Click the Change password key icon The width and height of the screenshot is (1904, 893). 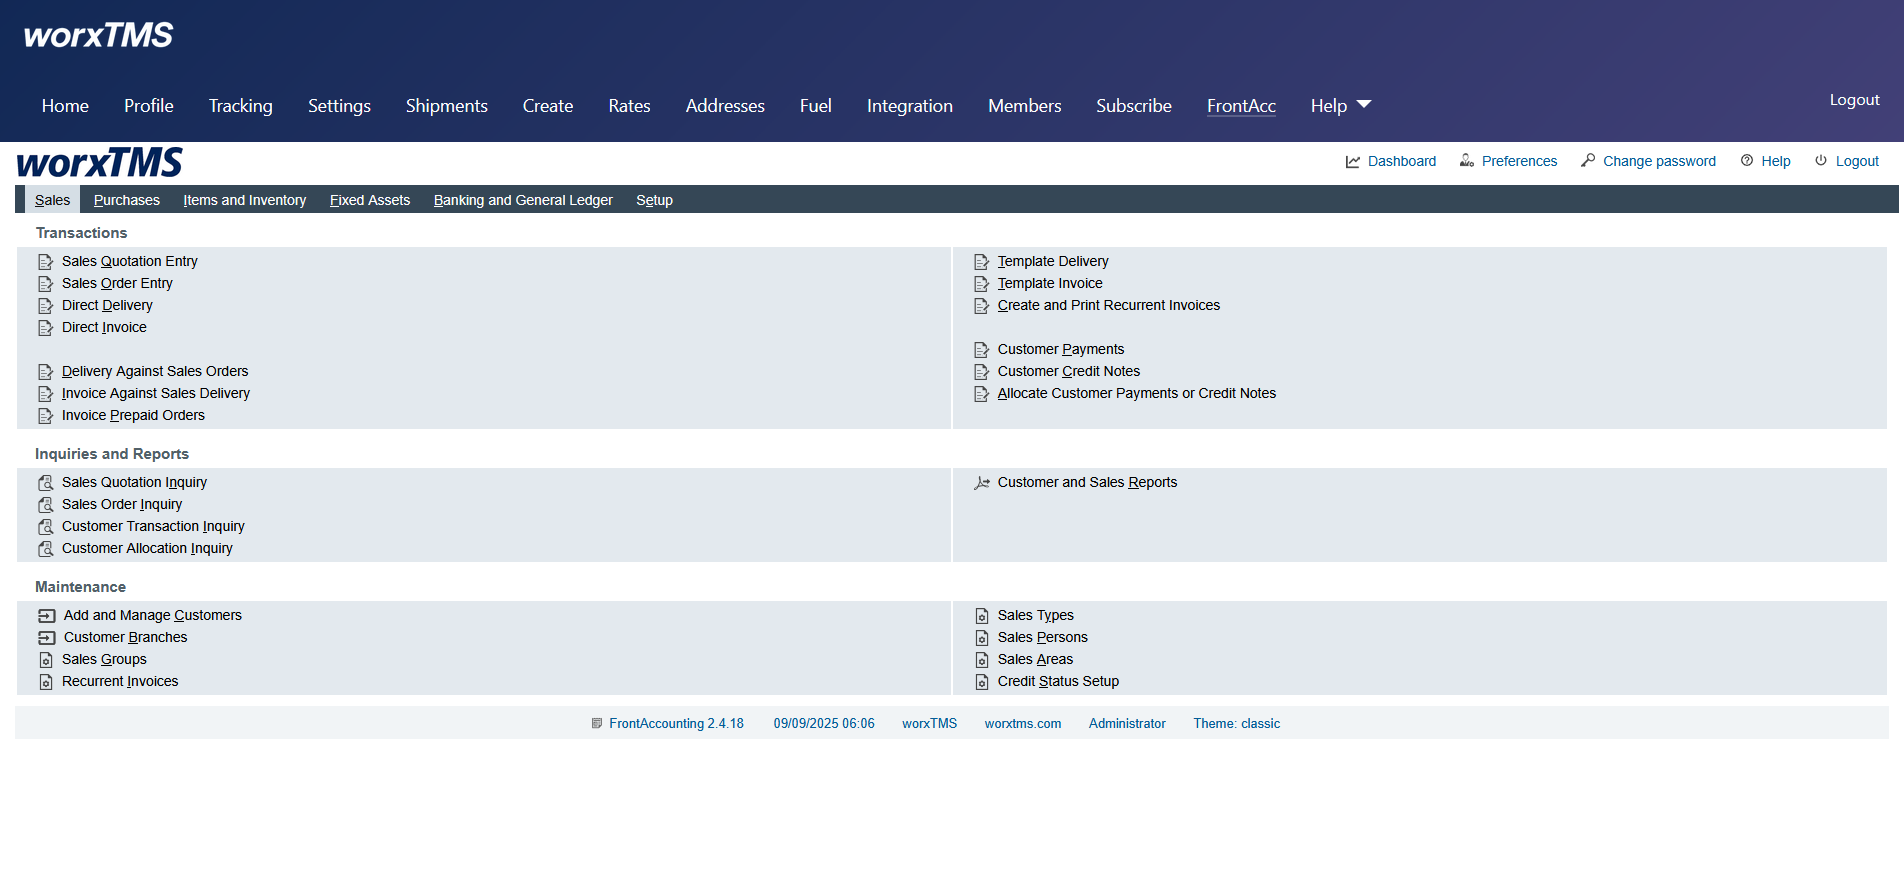tap(1588, 161)
